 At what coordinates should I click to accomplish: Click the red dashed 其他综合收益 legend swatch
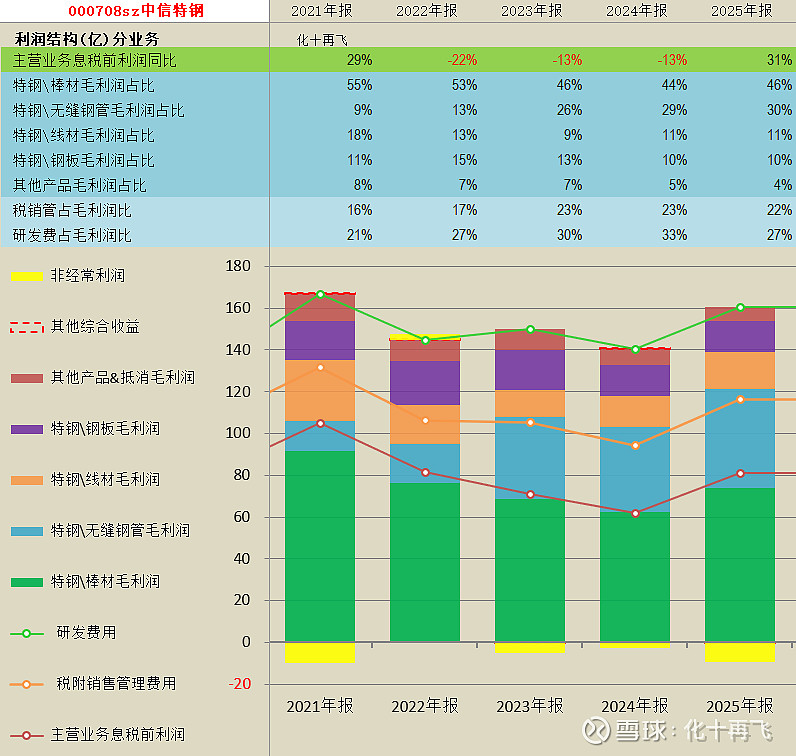coord(27,327)
